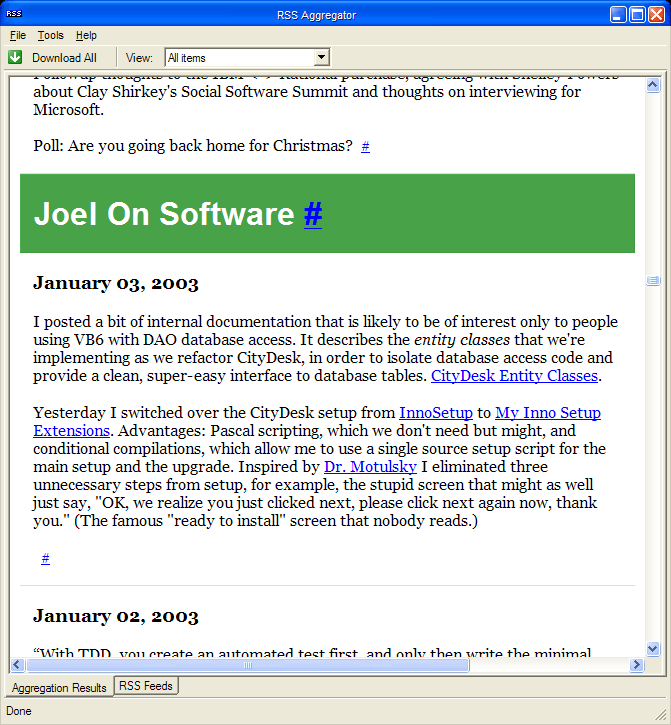Select the Aggregation Results tab
671x725 pixels.
pyautogui.click(x=59, y=688)
